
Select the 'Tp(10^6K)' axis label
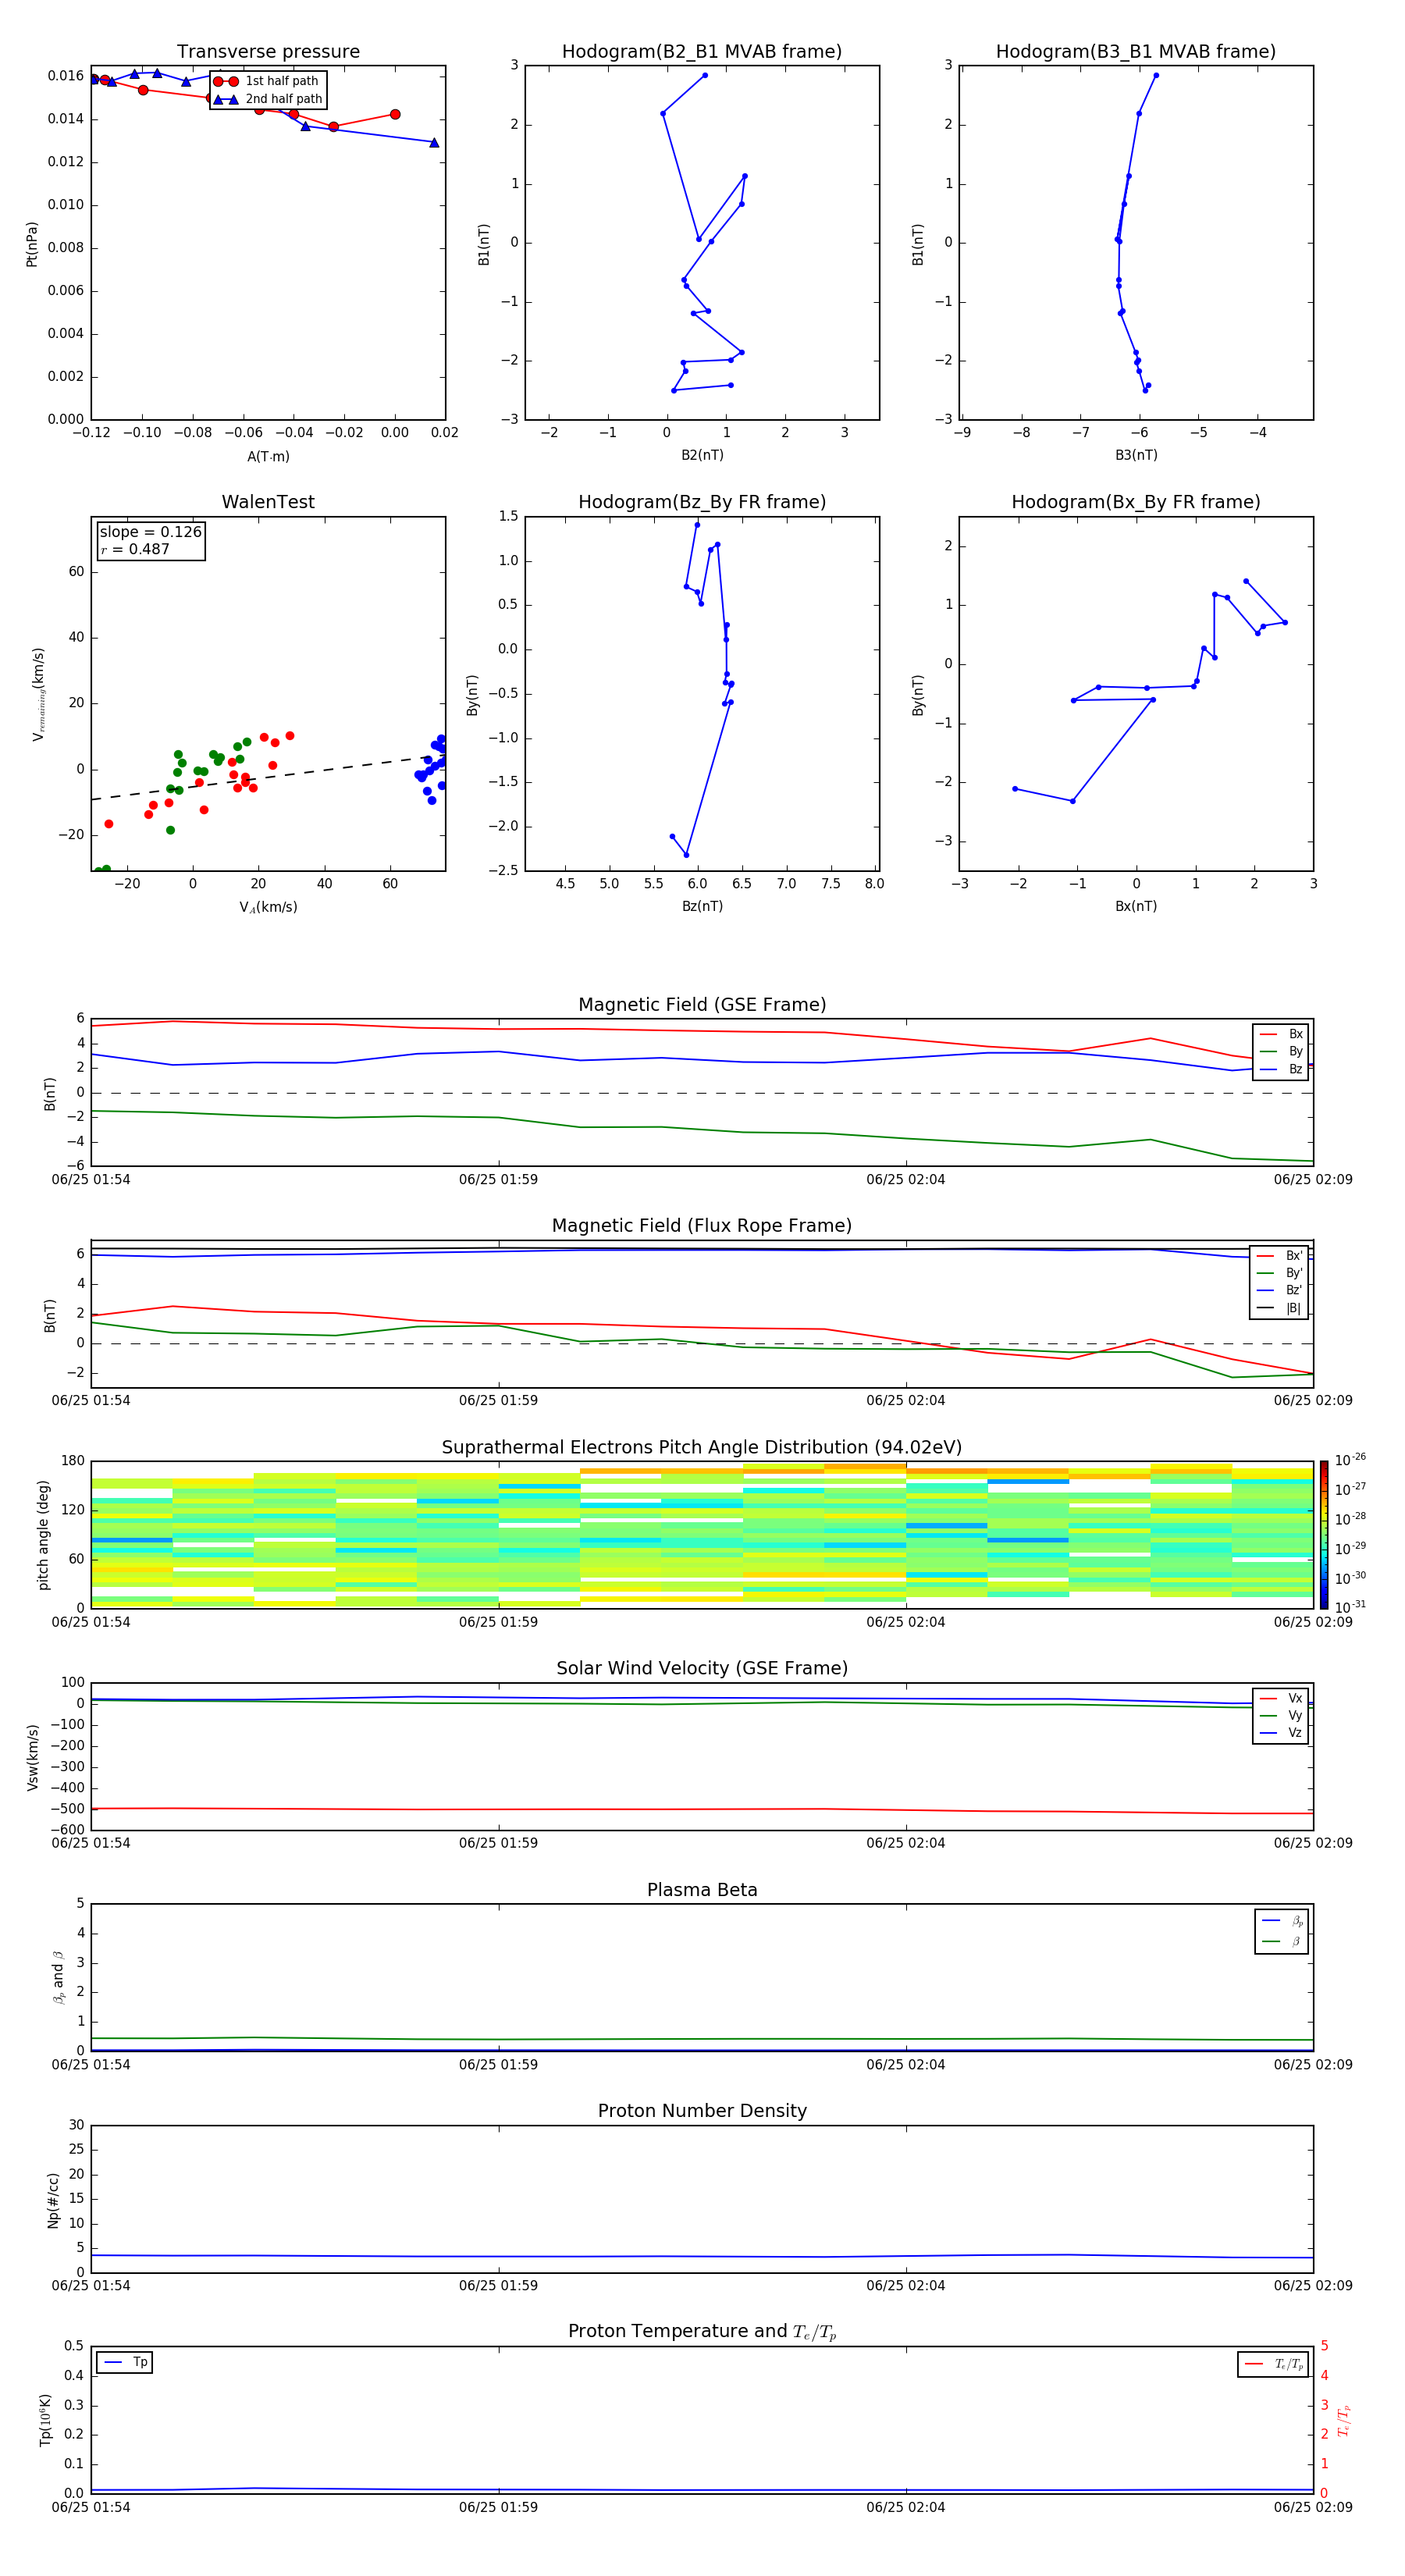45,2420
